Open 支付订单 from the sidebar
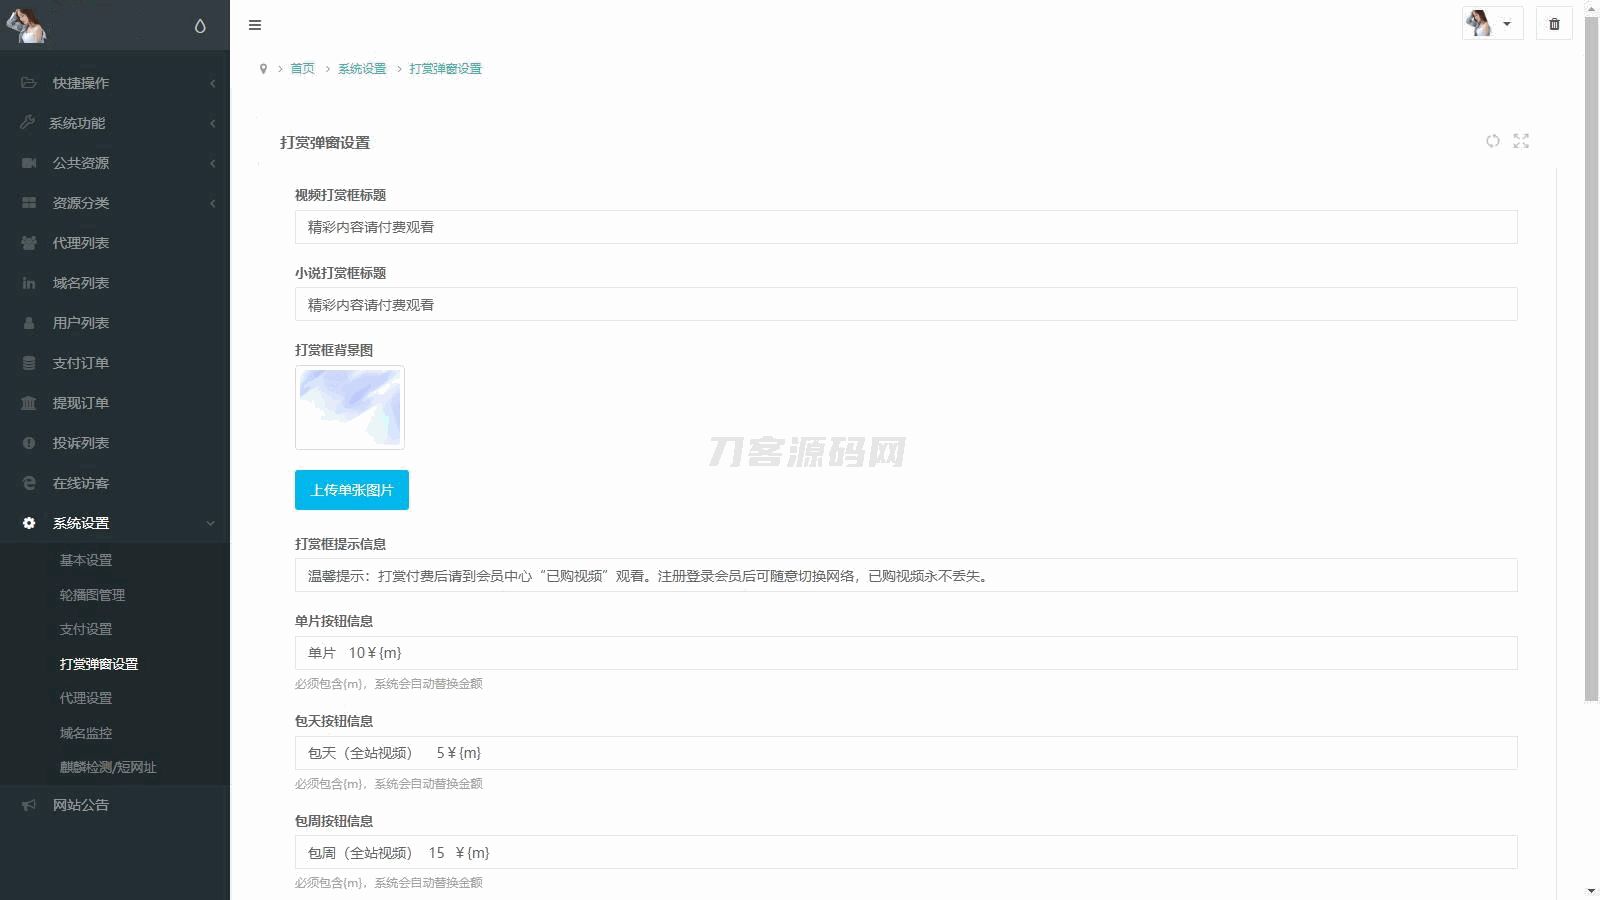This screenshot has height=900, width=1600. [80, 363]
